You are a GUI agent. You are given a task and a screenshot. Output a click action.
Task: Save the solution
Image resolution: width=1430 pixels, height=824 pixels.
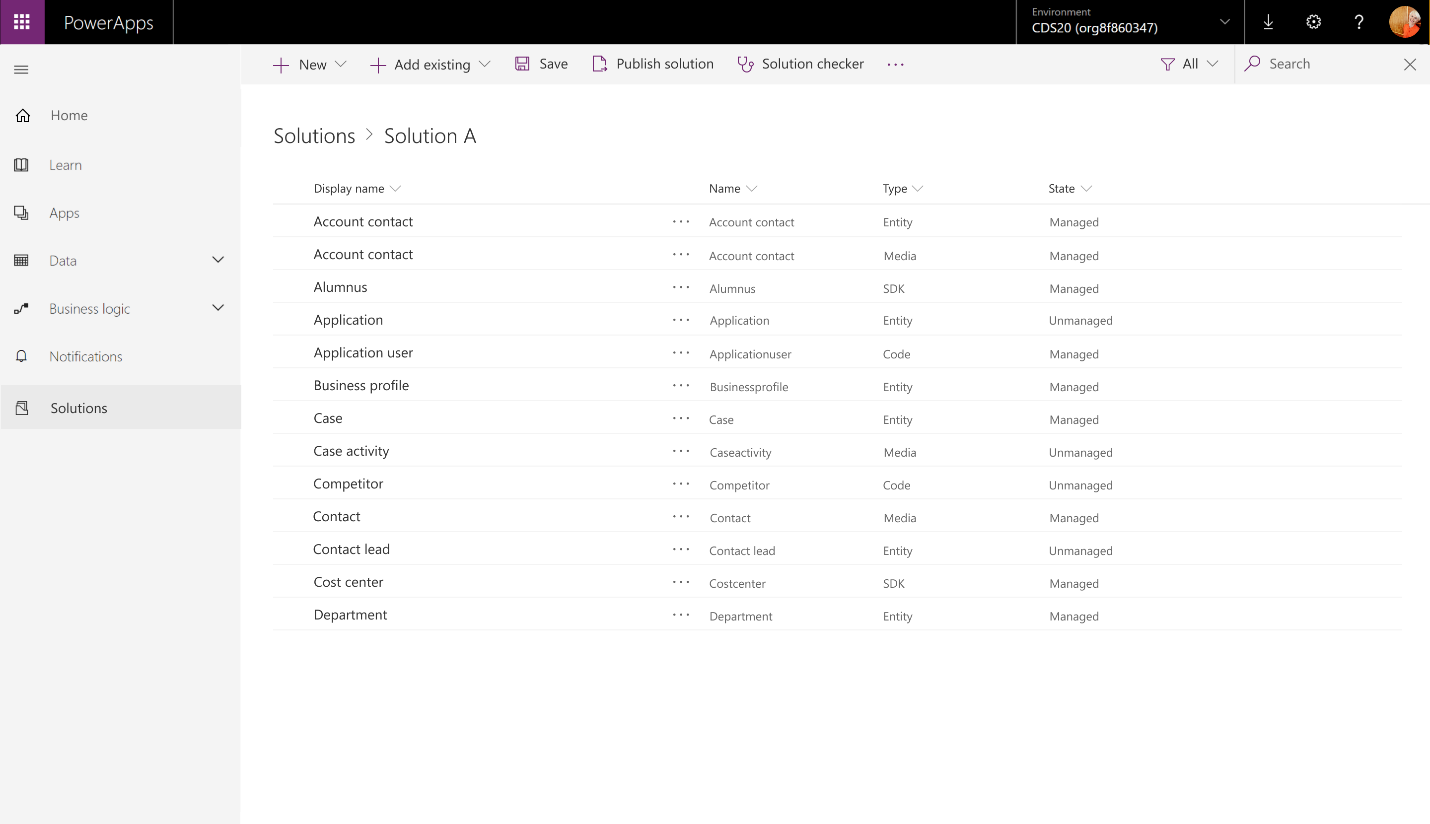(x=541, y=64)
